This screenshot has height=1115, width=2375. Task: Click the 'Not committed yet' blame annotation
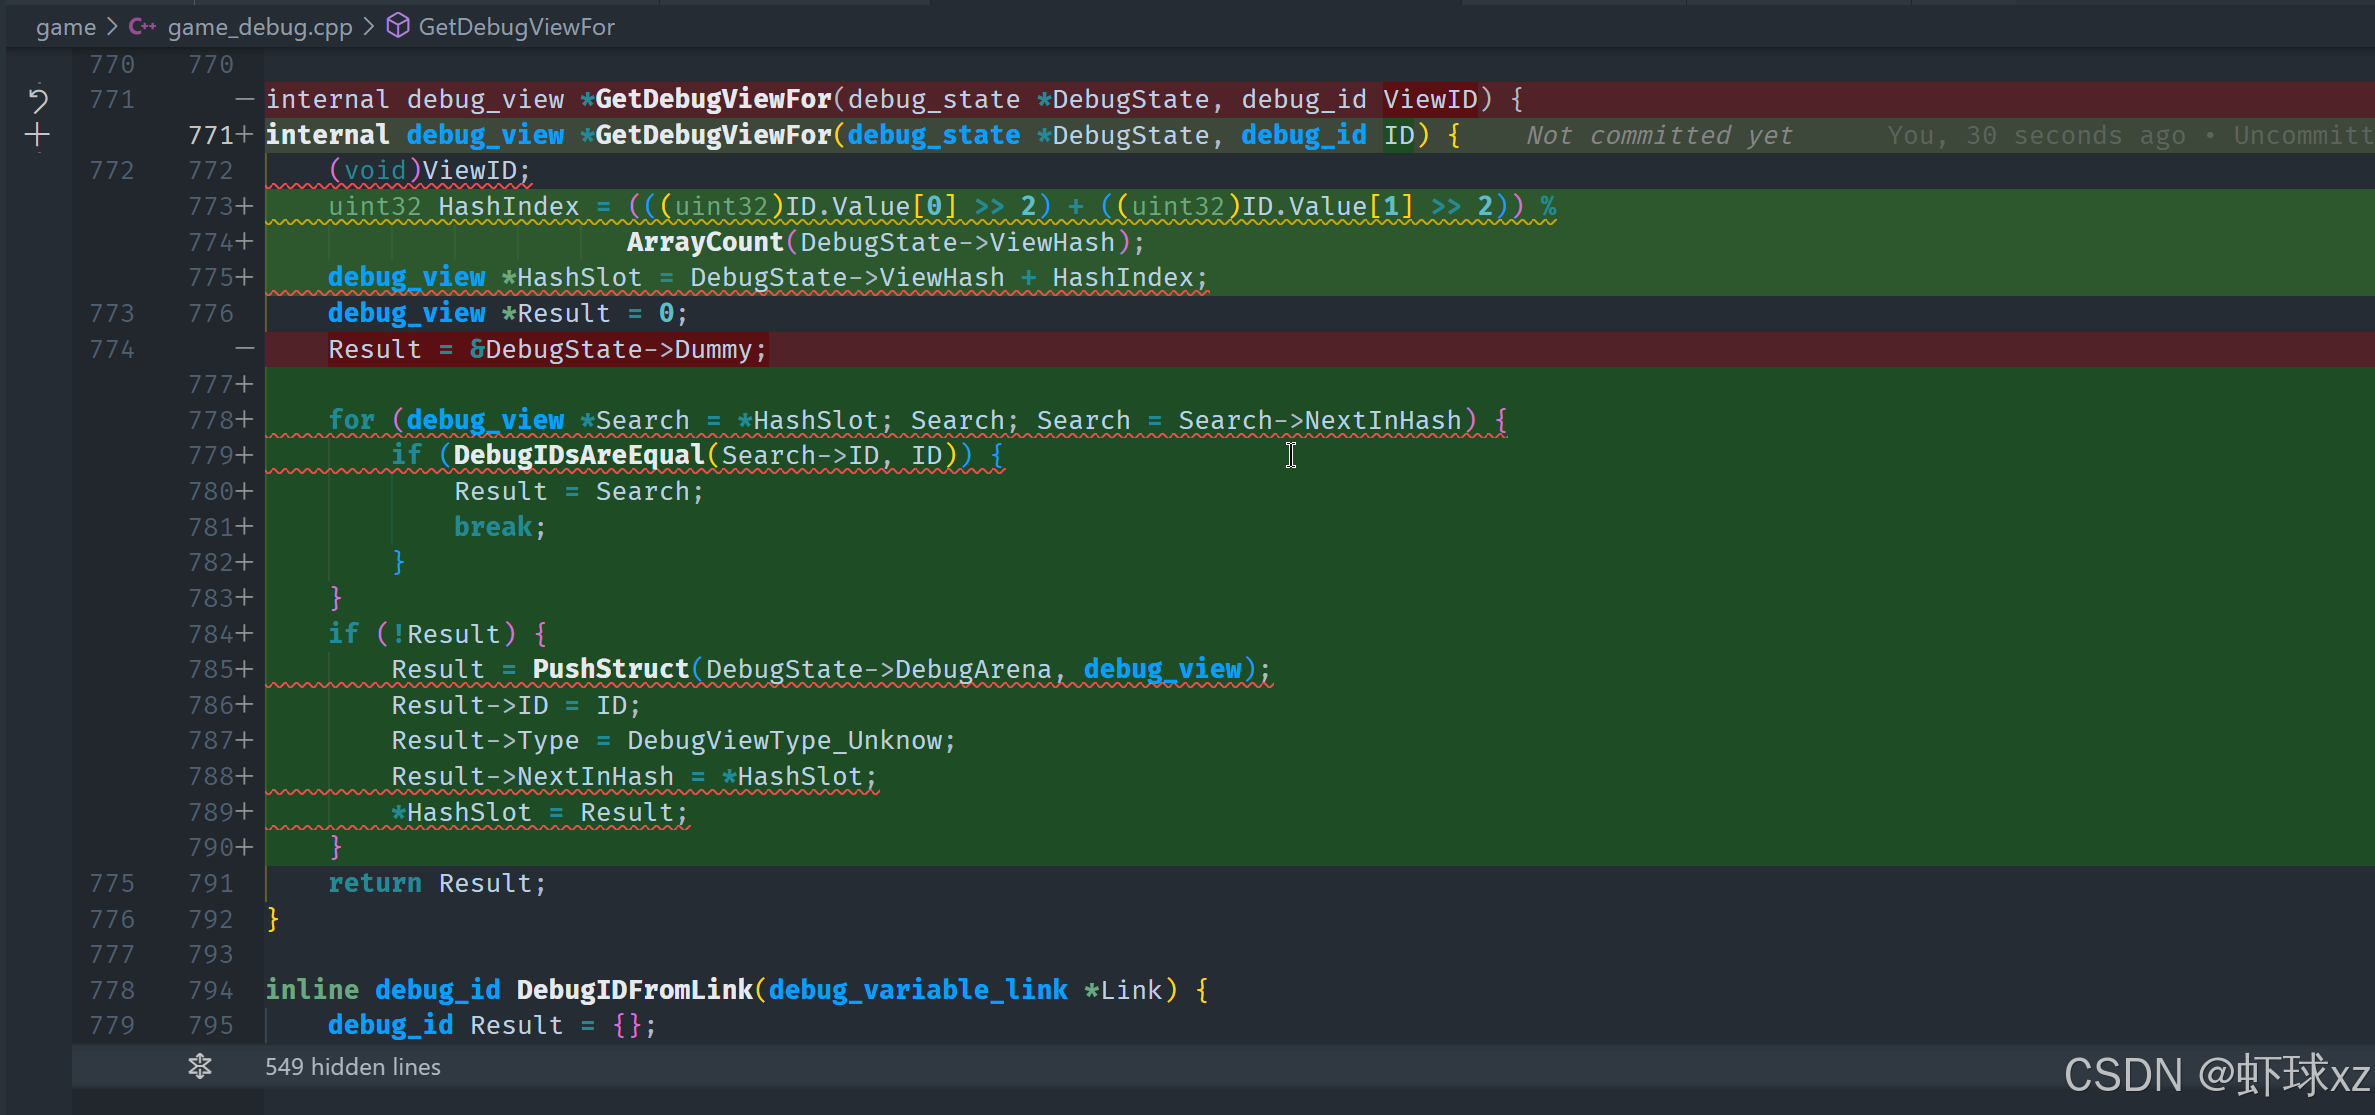[1659, 135]
